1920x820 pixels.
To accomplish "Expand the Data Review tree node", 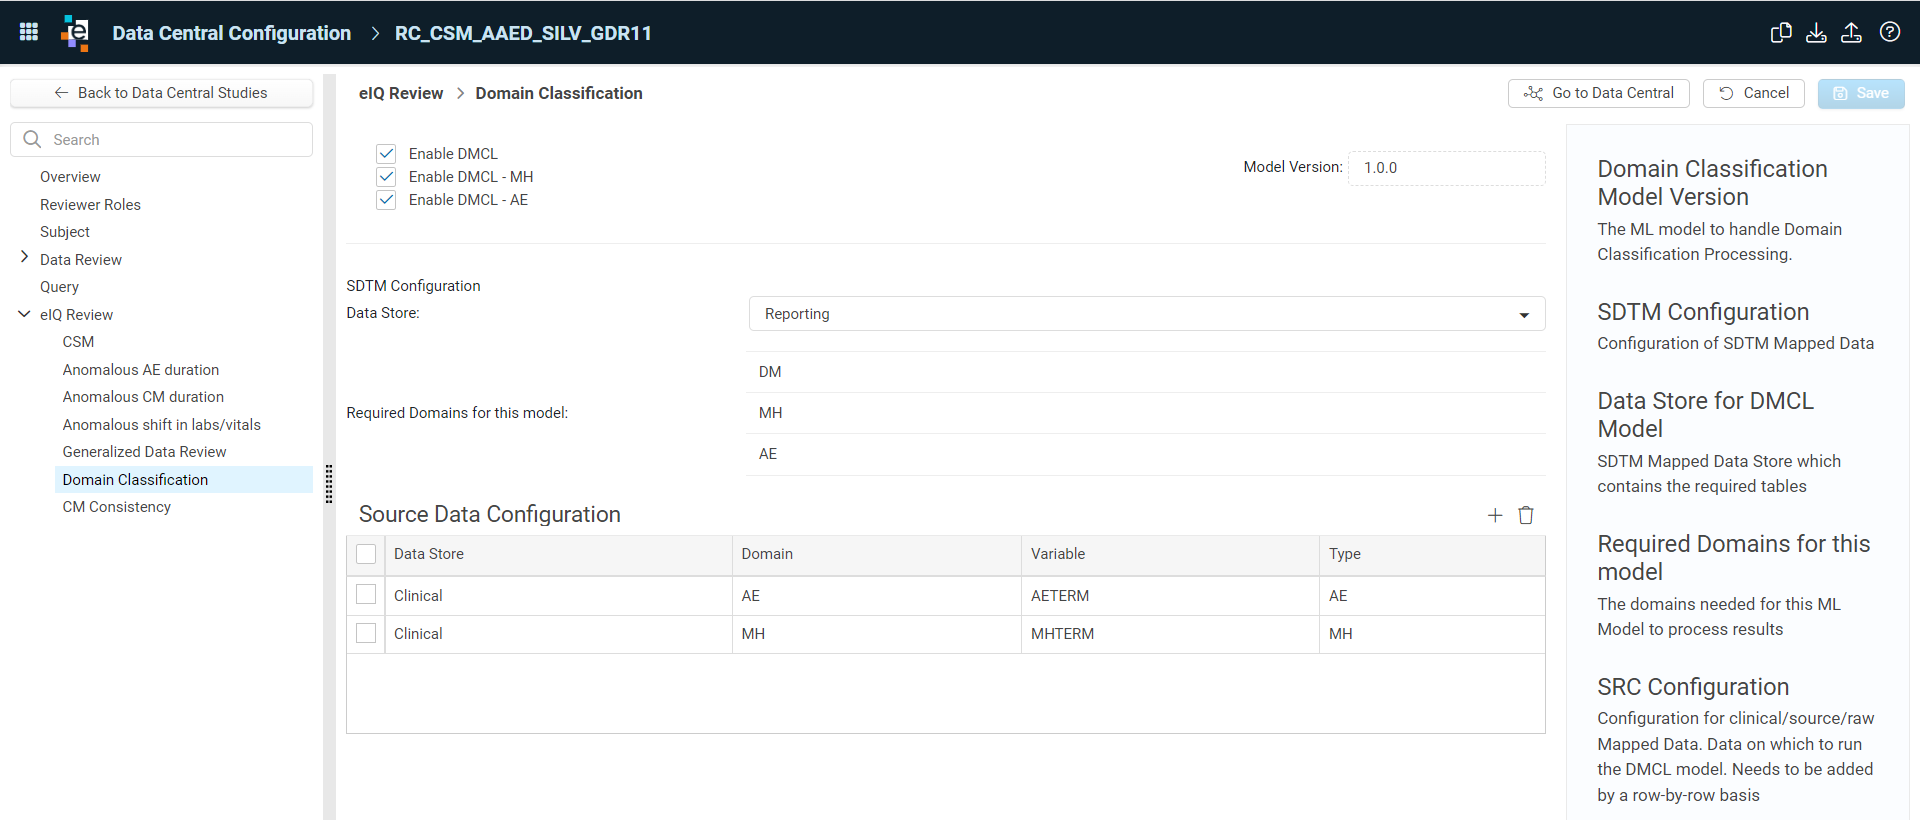I will click(24, 258).
